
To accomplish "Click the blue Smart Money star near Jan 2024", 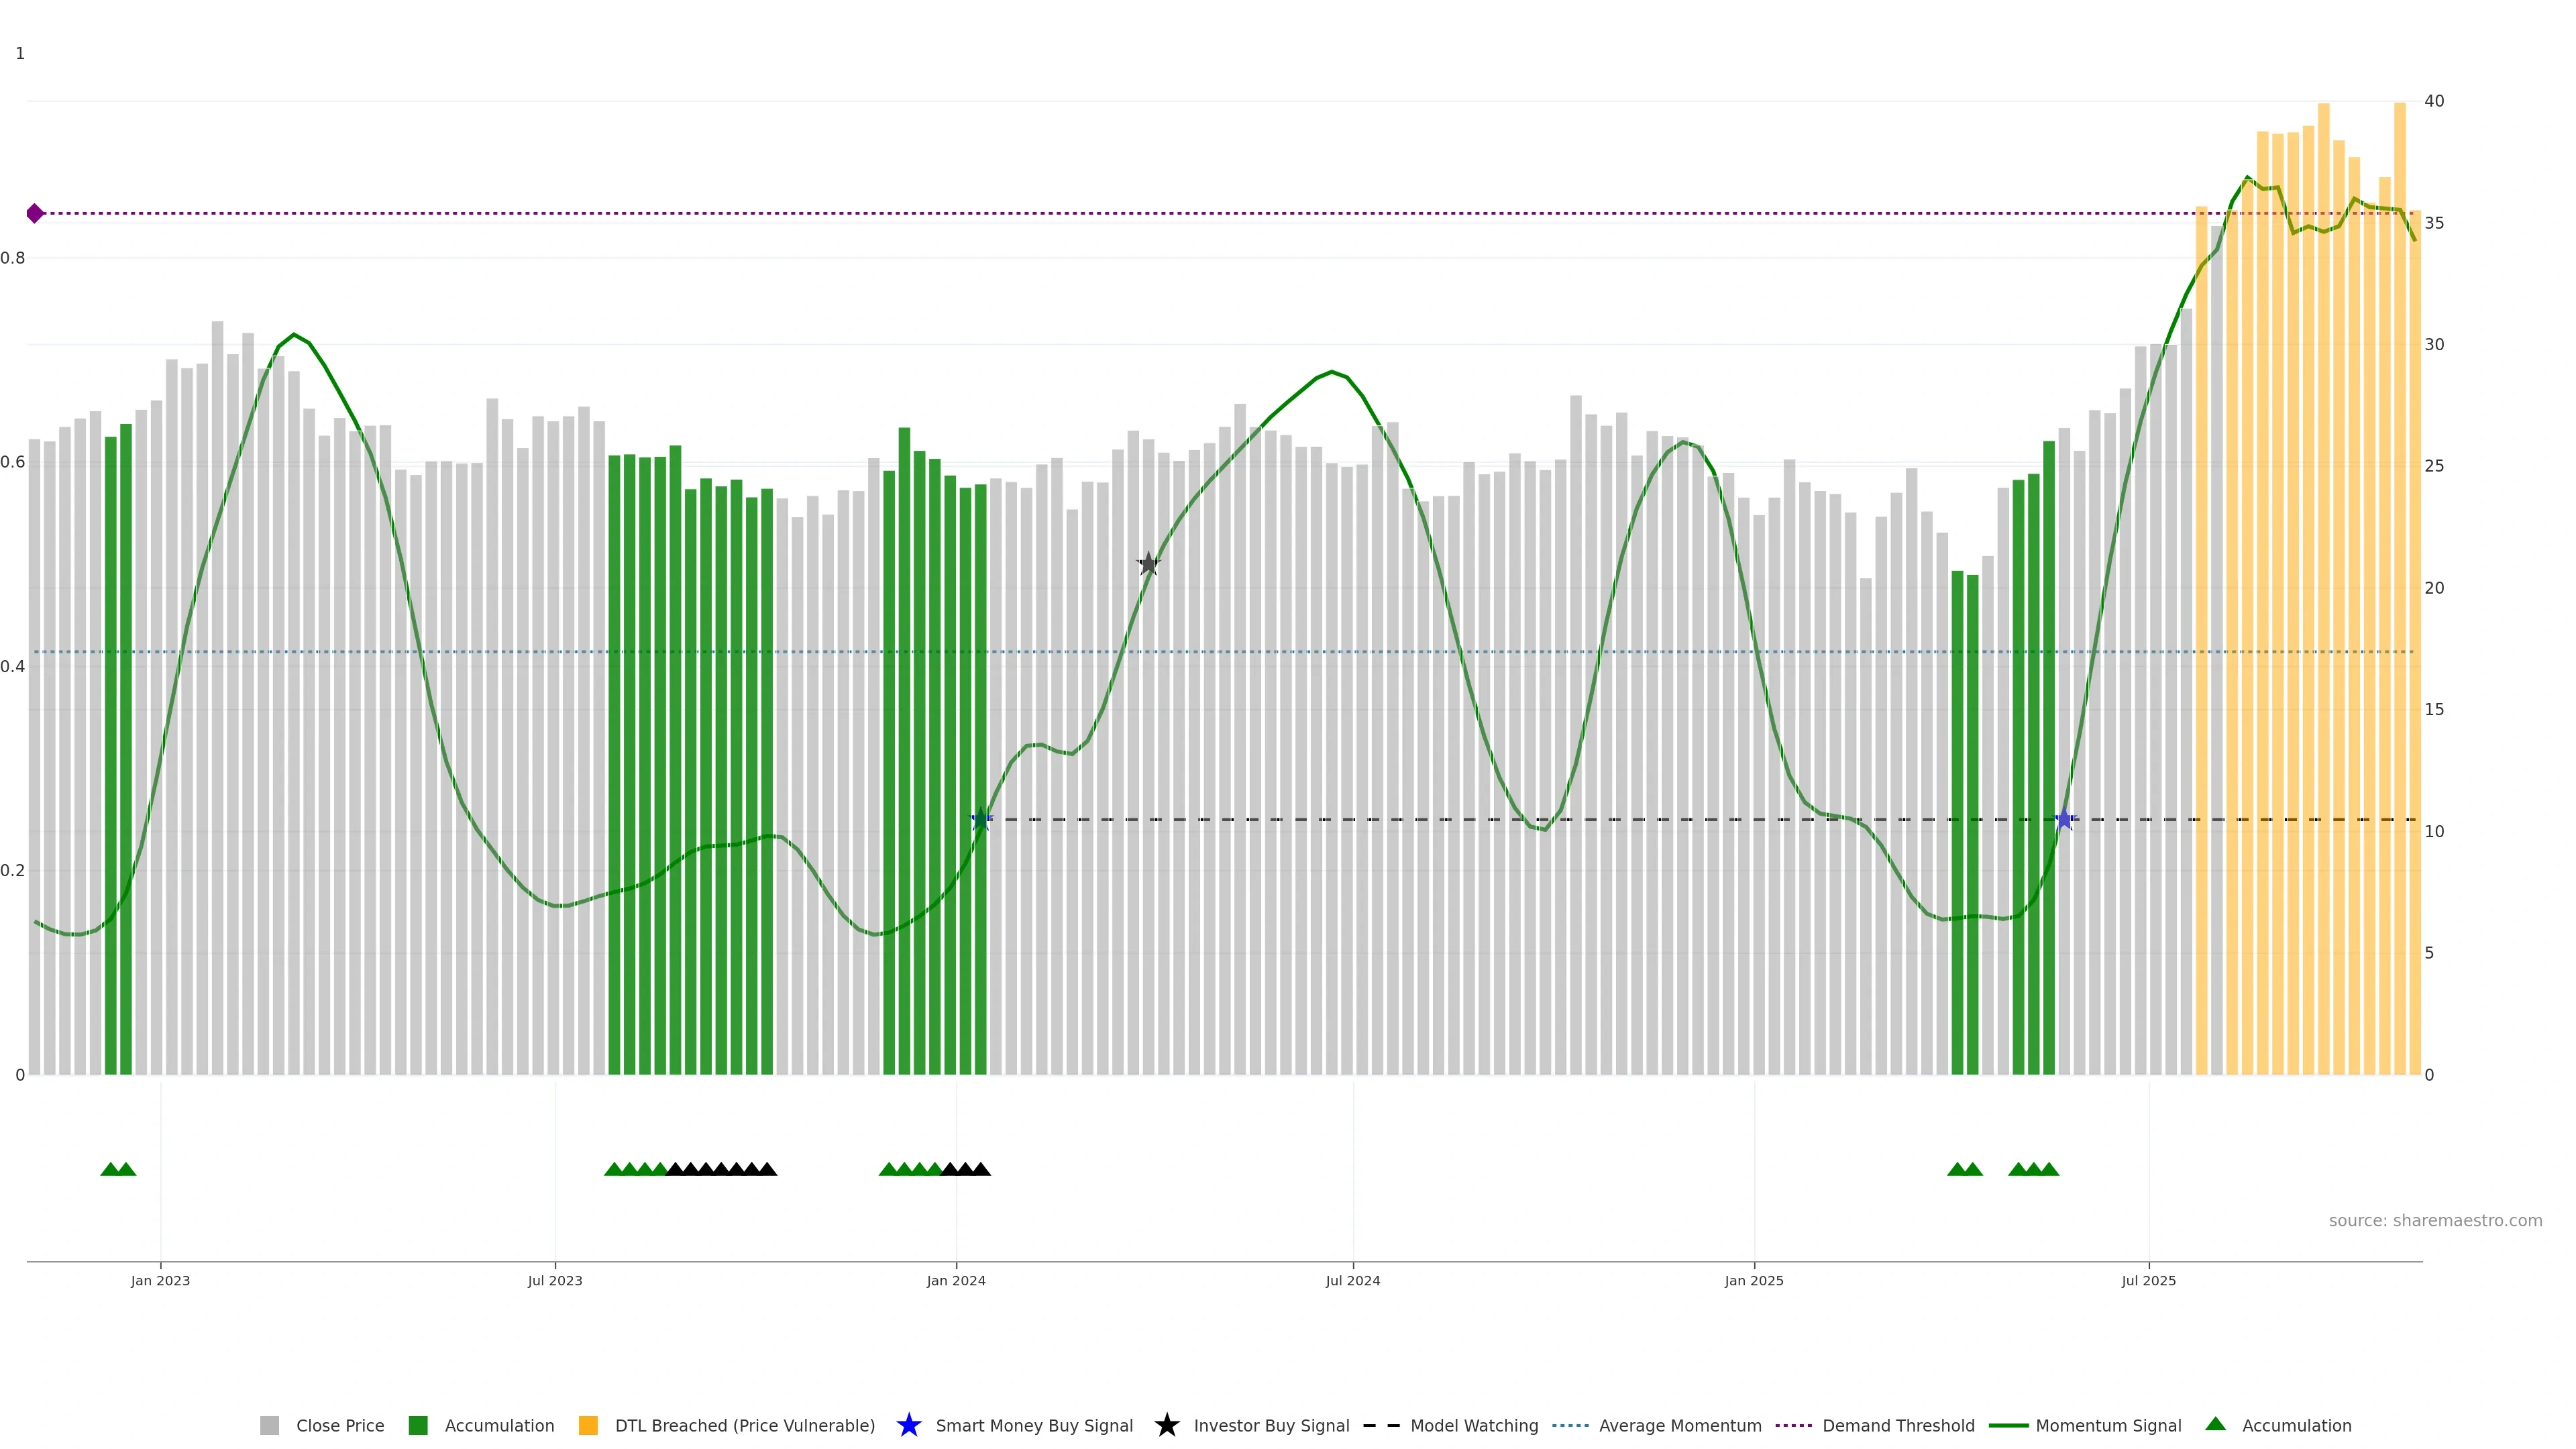I will coord(981,820).
